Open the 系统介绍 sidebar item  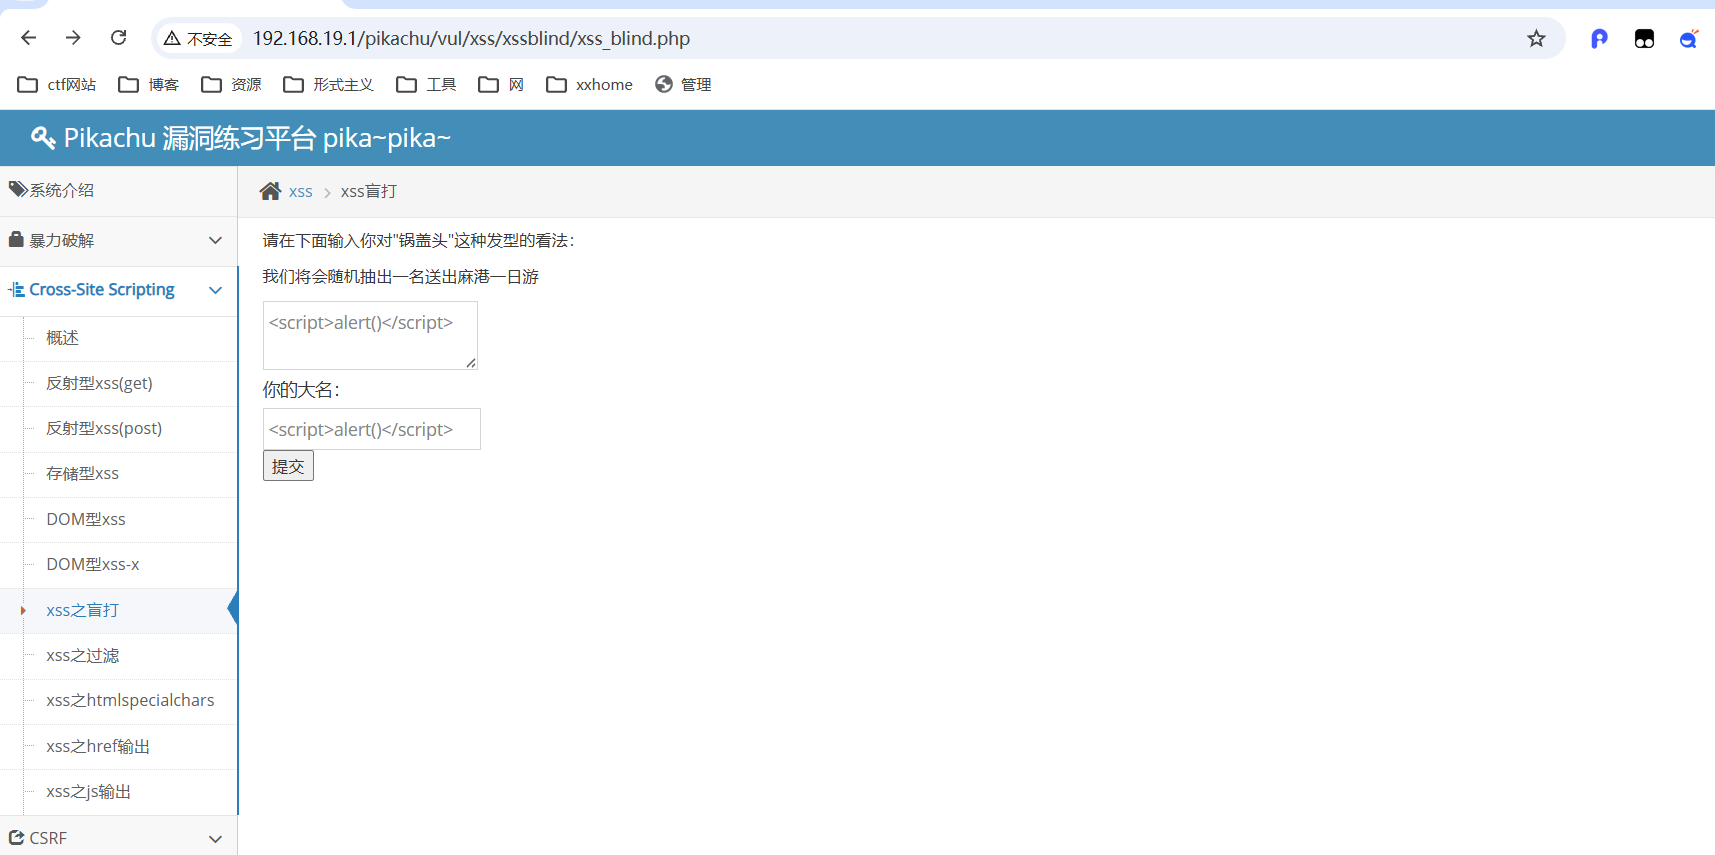pos(119,190)
